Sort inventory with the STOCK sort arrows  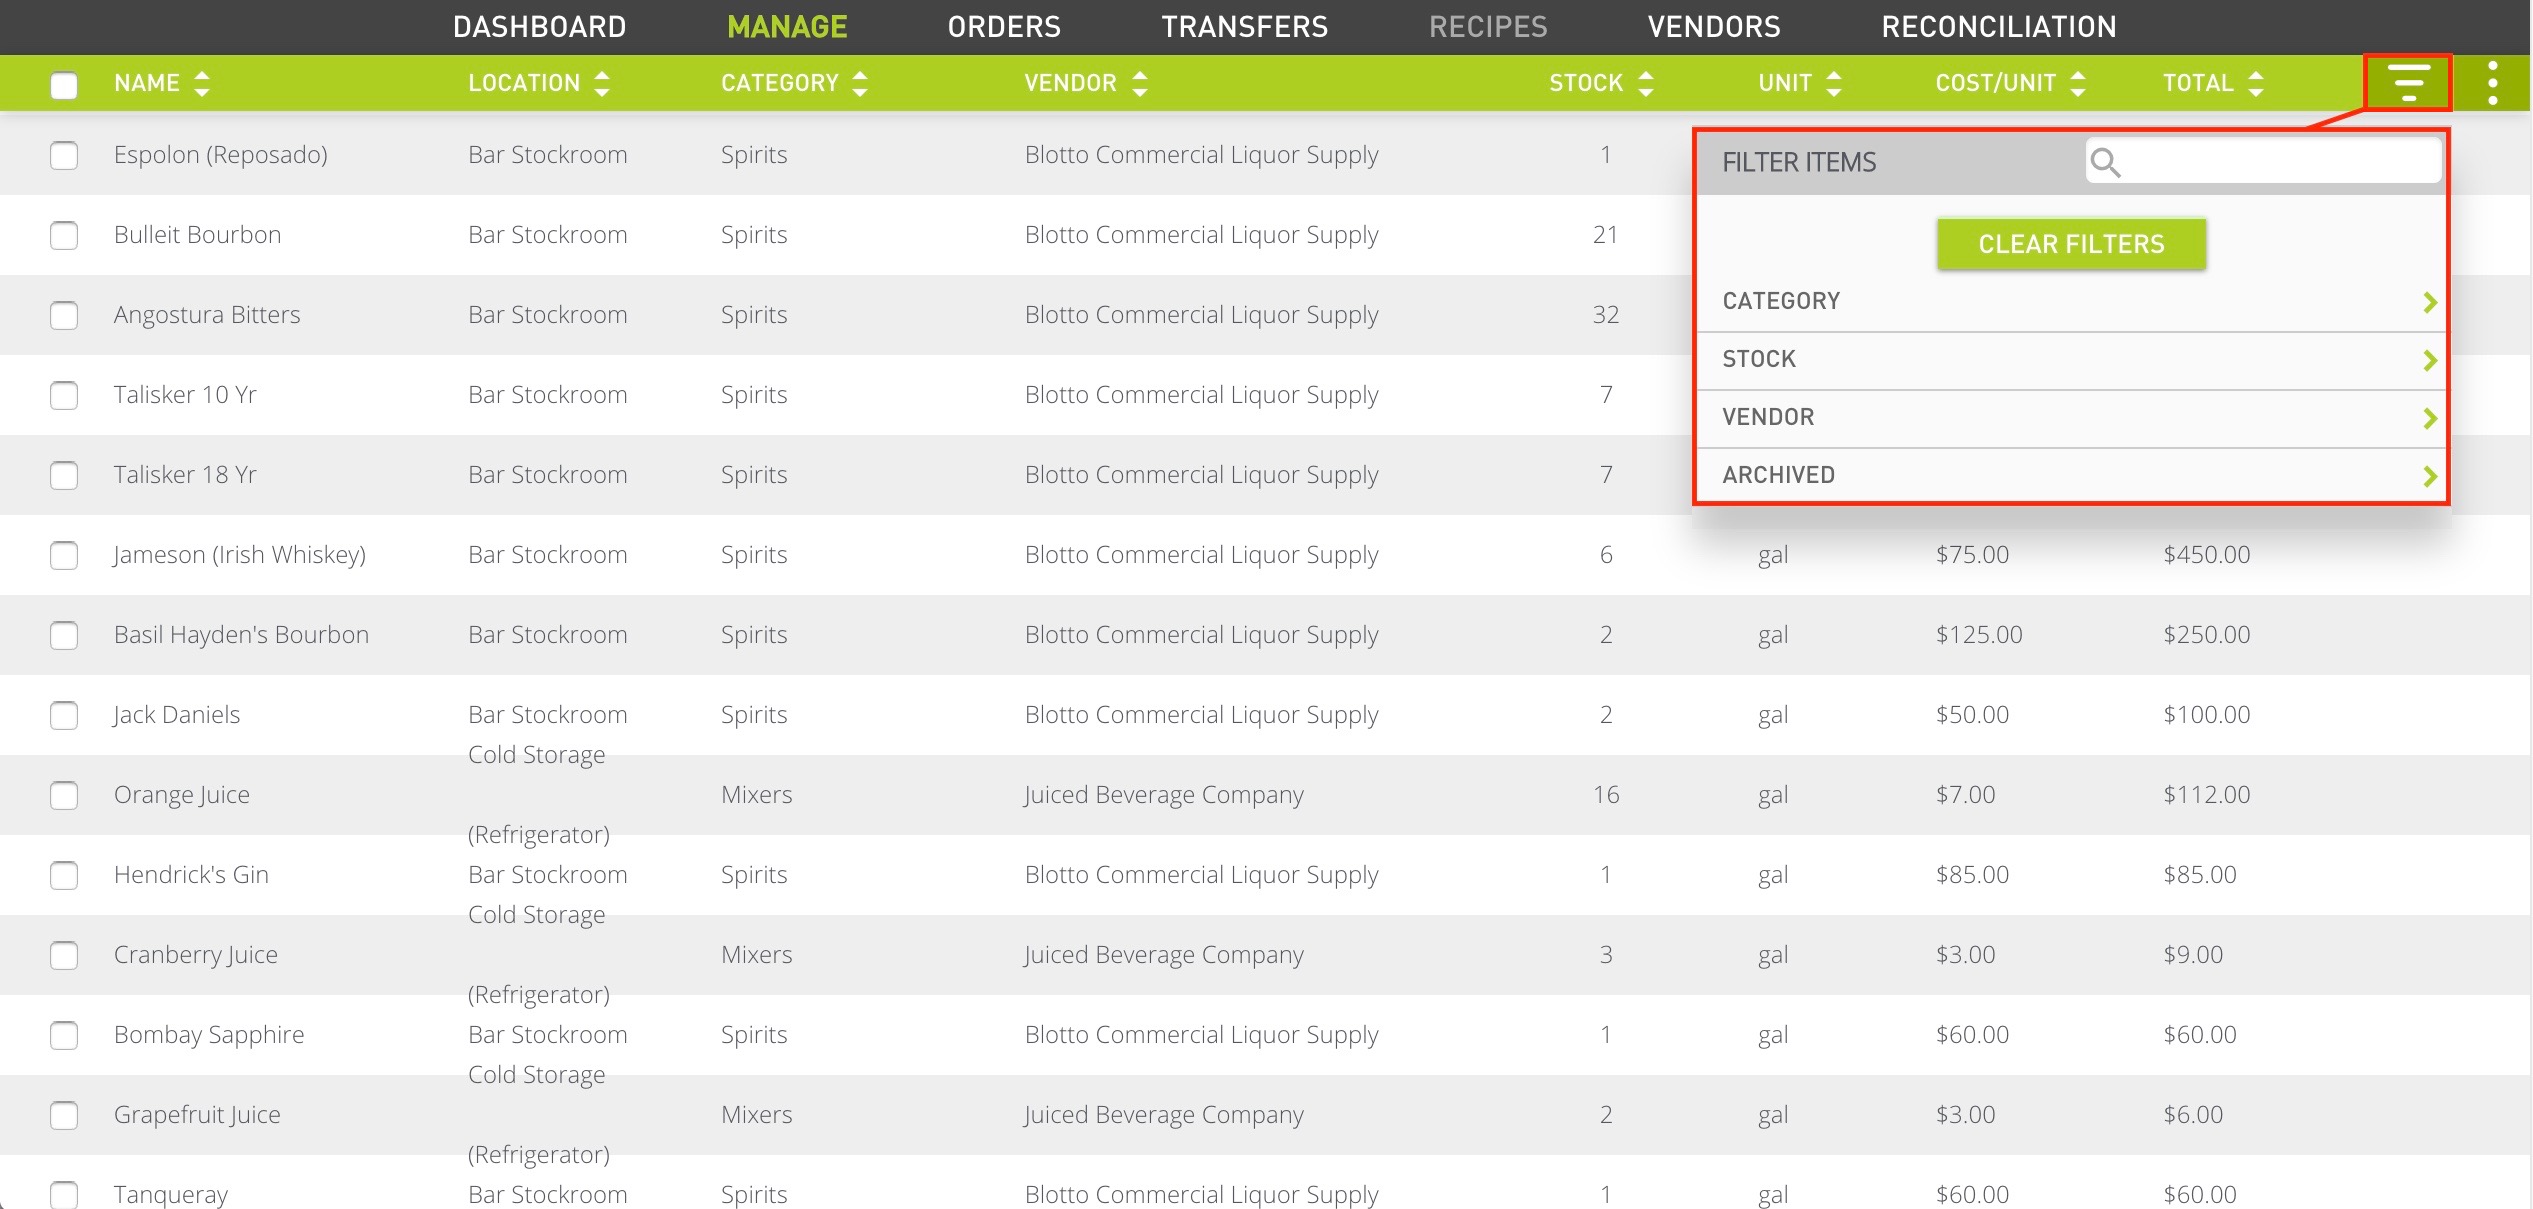point(1646,83)
